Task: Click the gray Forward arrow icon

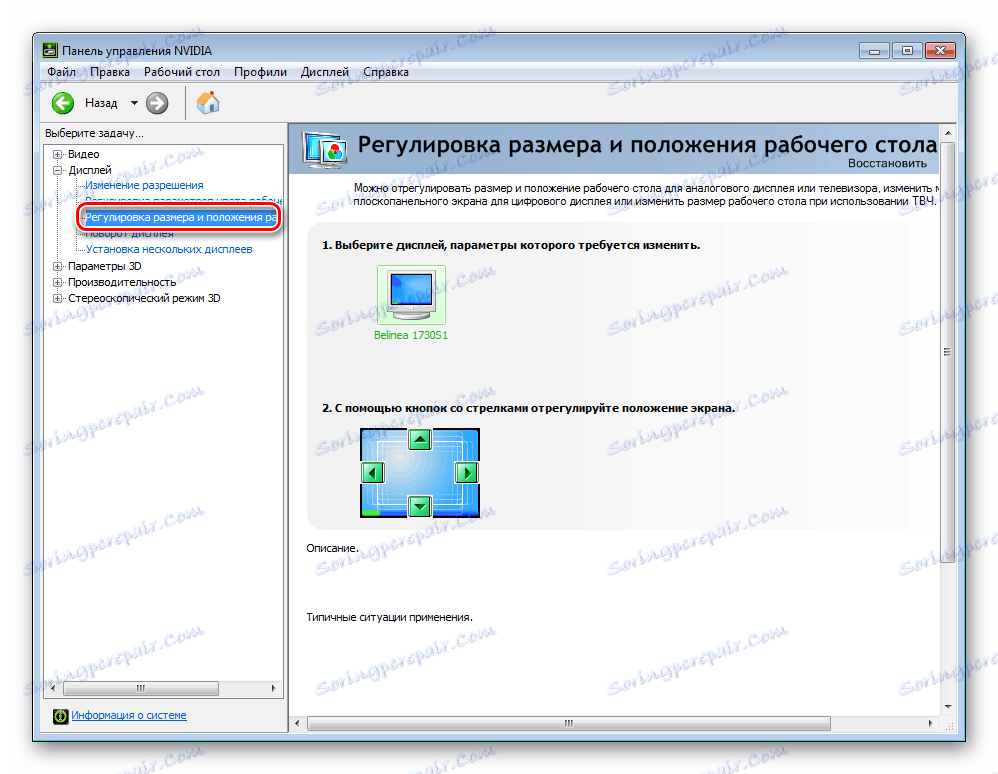Action: coord(157,103)
